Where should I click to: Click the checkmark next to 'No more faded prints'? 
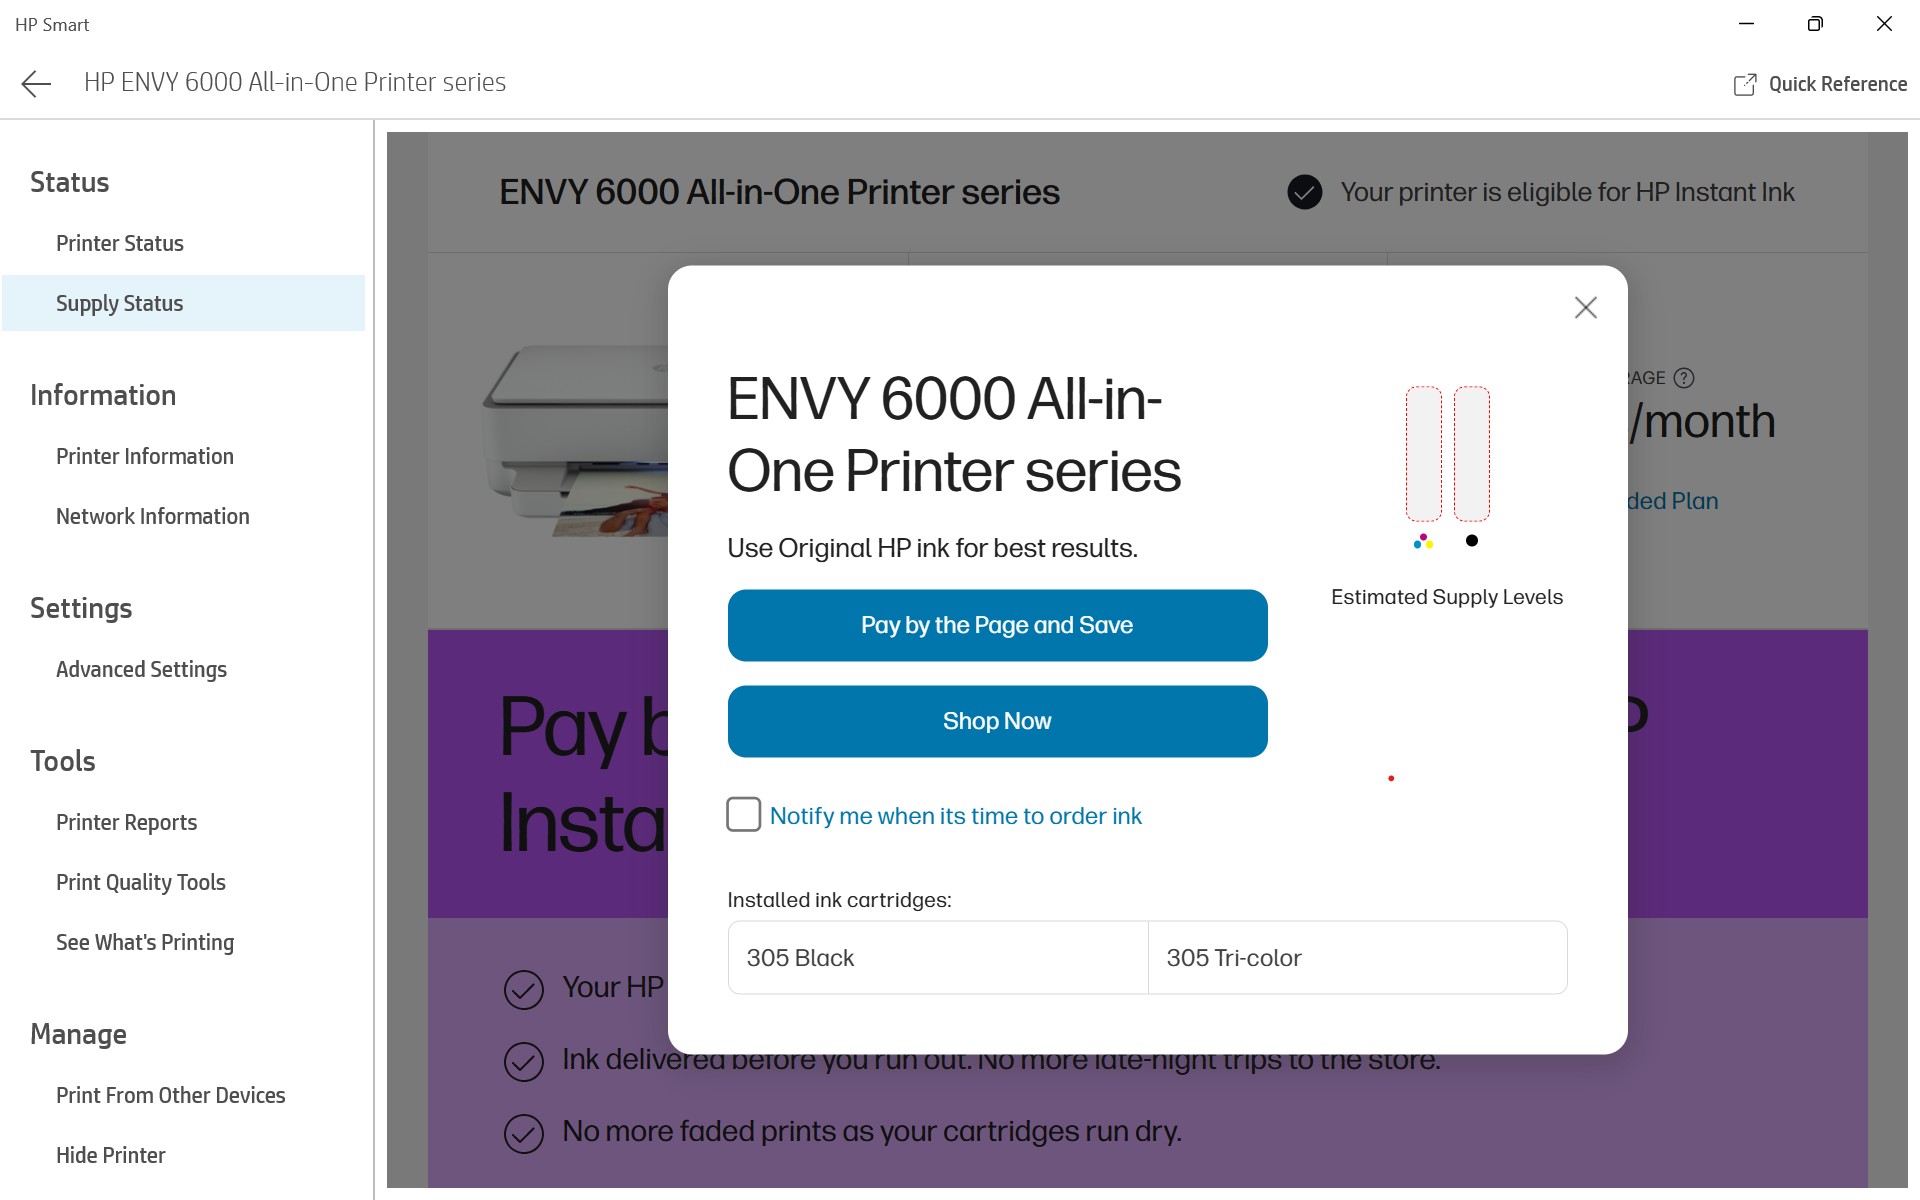[x=522, y=1133]
